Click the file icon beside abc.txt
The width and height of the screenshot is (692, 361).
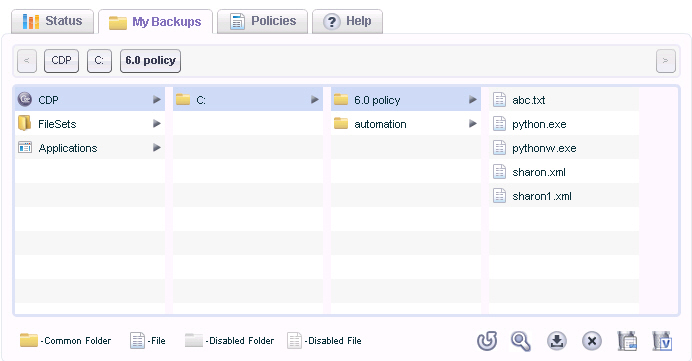pyautogui.click(x=499, y=100)
